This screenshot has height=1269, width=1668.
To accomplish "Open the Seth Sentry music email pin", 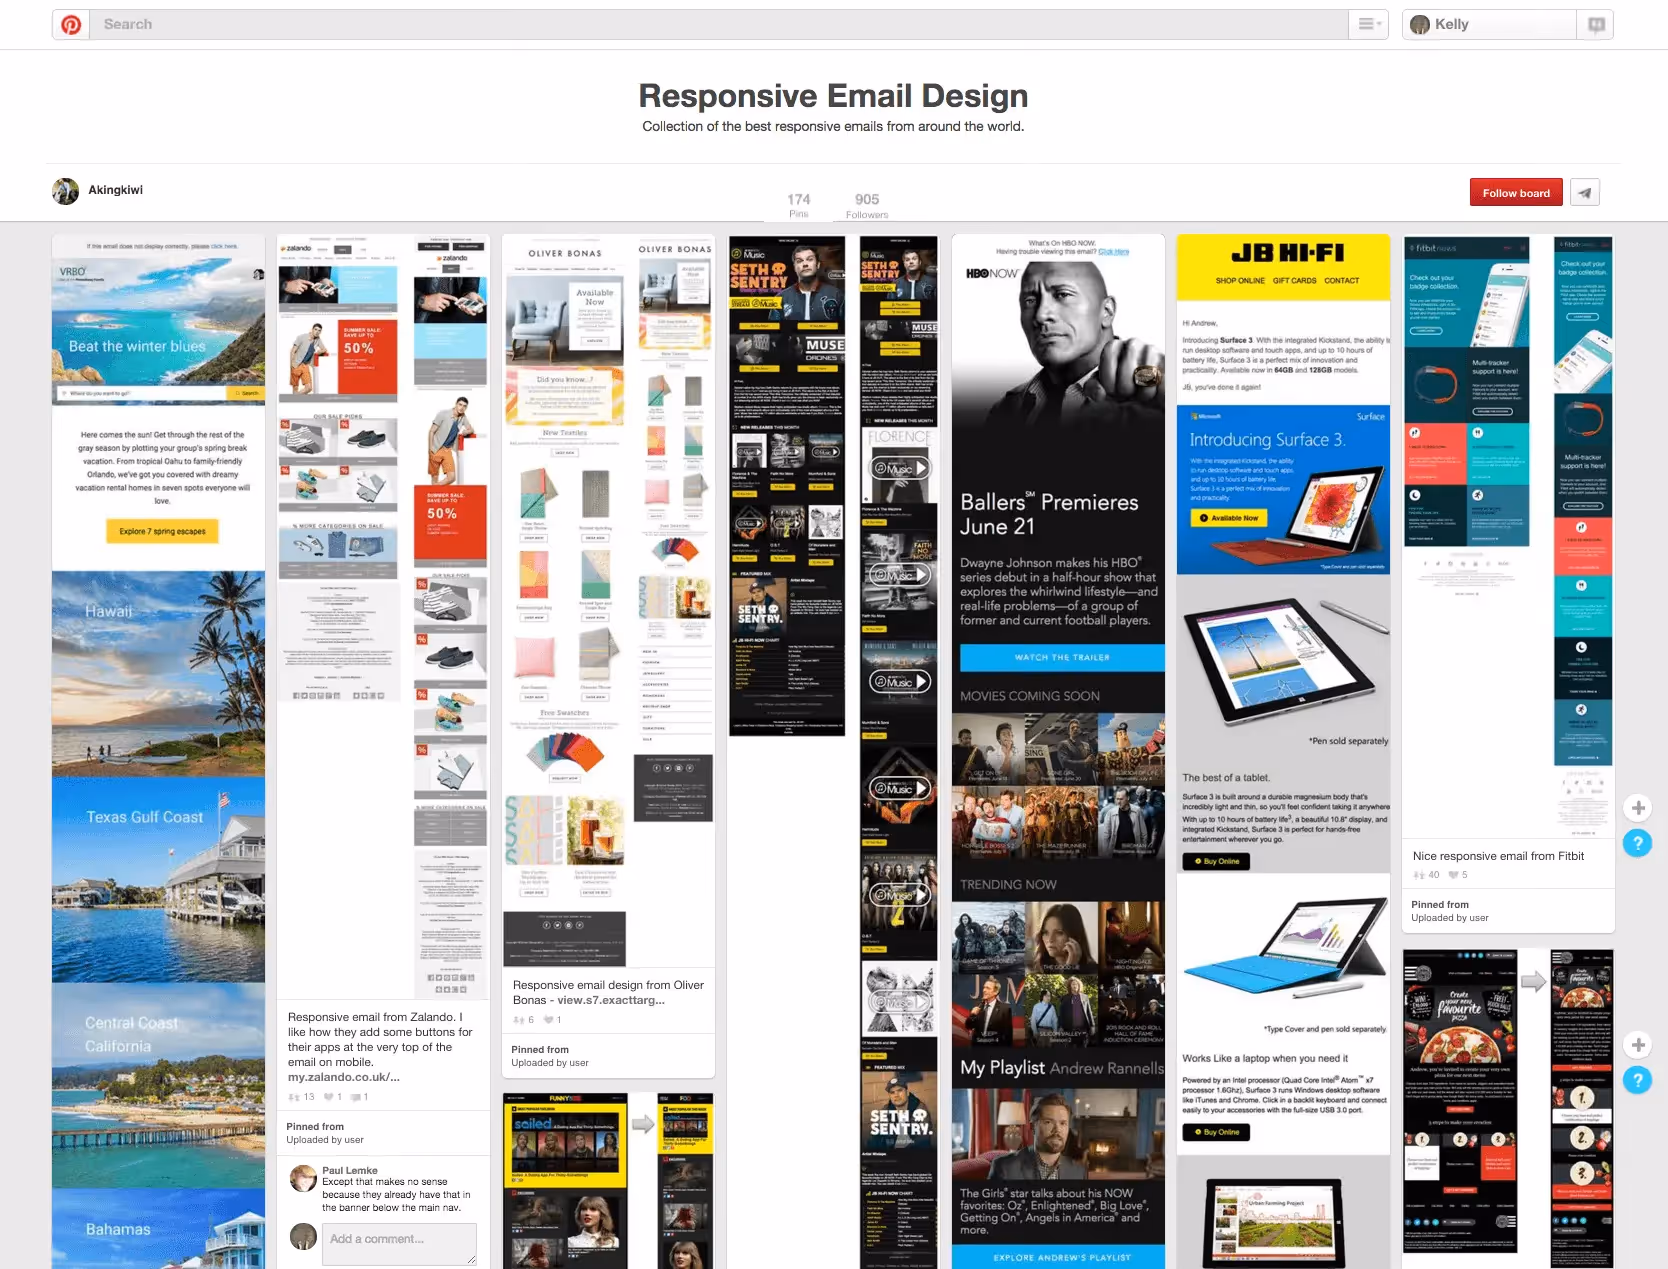I will (833, 751).
